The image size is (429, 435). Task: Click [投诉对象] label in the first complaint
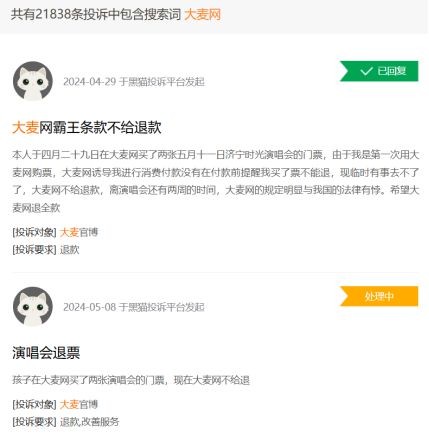pos(34,232)
